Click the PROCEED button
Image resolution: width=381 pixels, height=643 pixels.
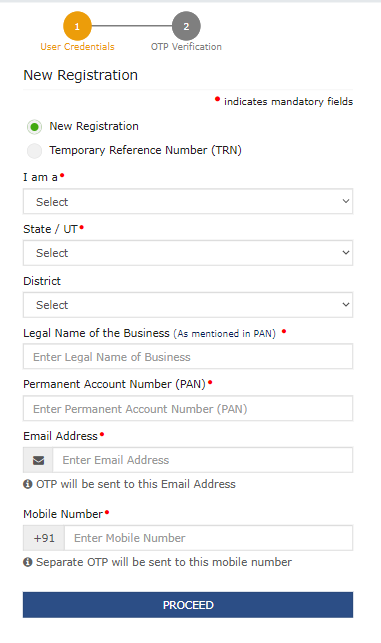[188, 605]
